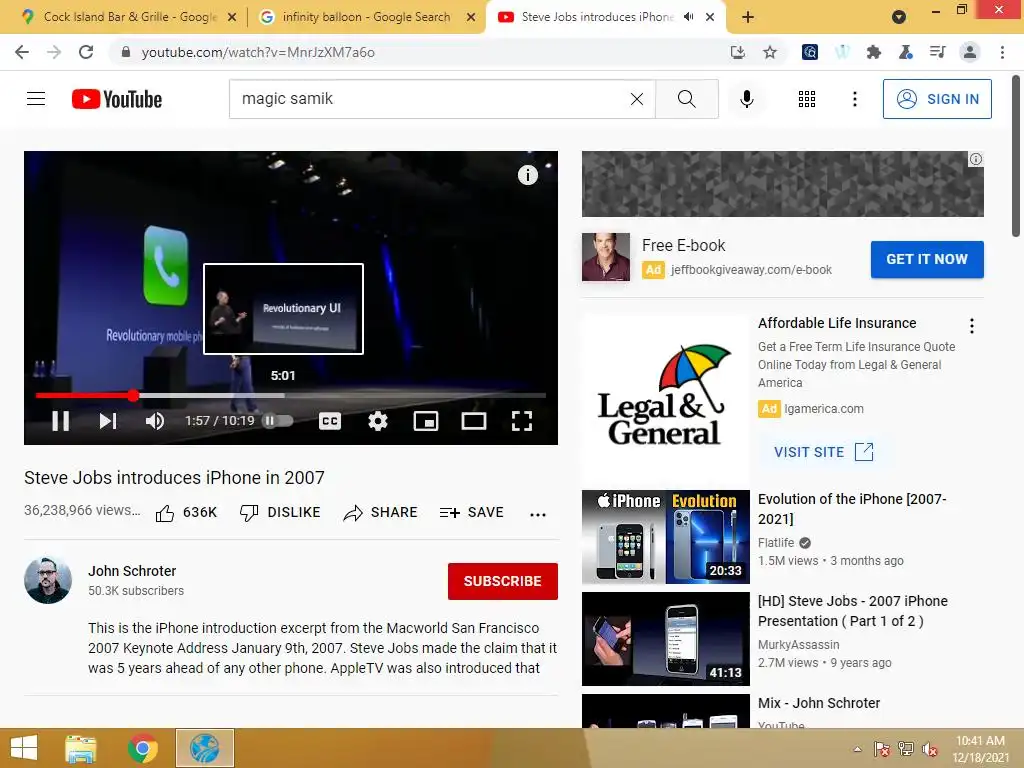Viewport: 1024px width, 768px height.
Task: Toggle the autoplay switch in the player
Action: click(x=278, y=421)
